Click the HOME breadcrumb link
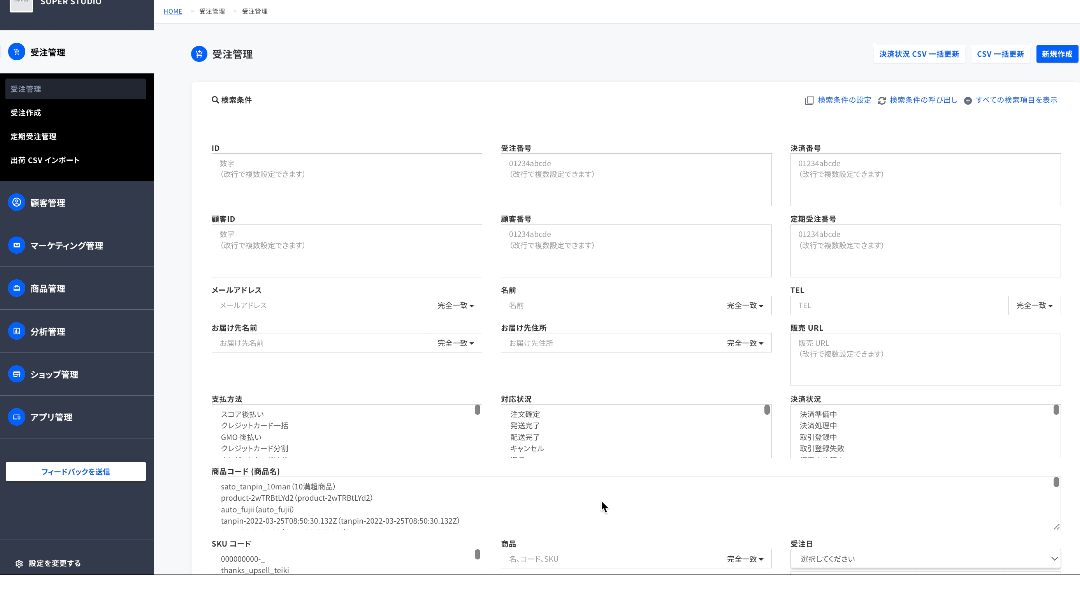The height and width of the screenshot is (608, 1080). pyautogui.click(x=173, y=11)
